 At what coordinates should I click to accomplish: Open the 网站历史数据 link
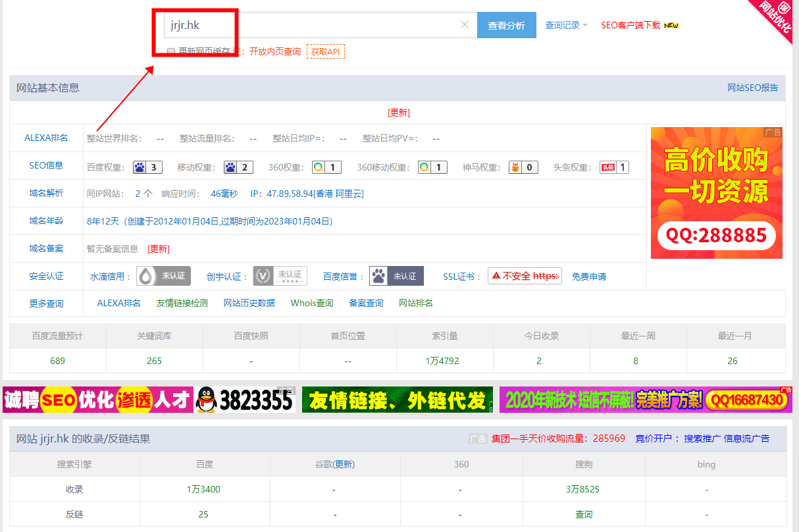[x=249, y=303]
